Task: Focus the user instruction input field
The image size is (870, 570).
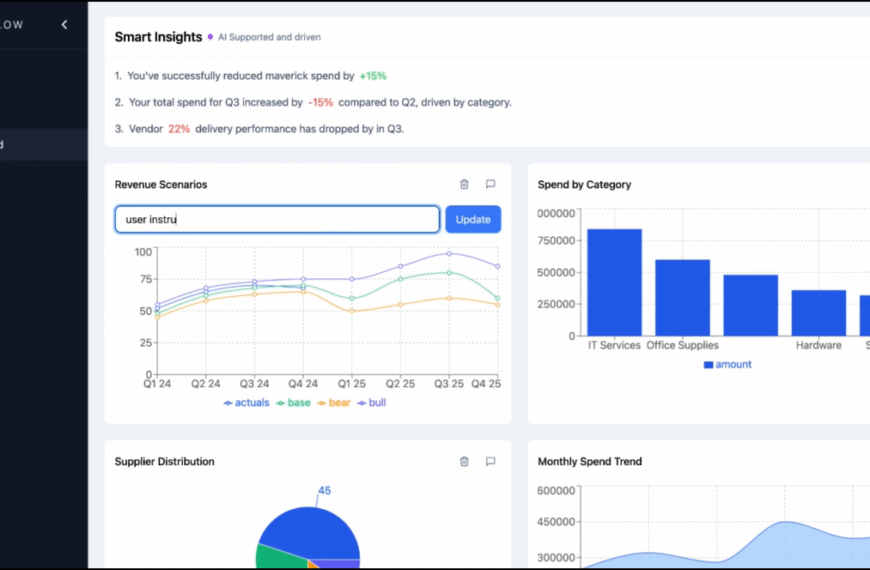Action: click(x=277, y=219)
